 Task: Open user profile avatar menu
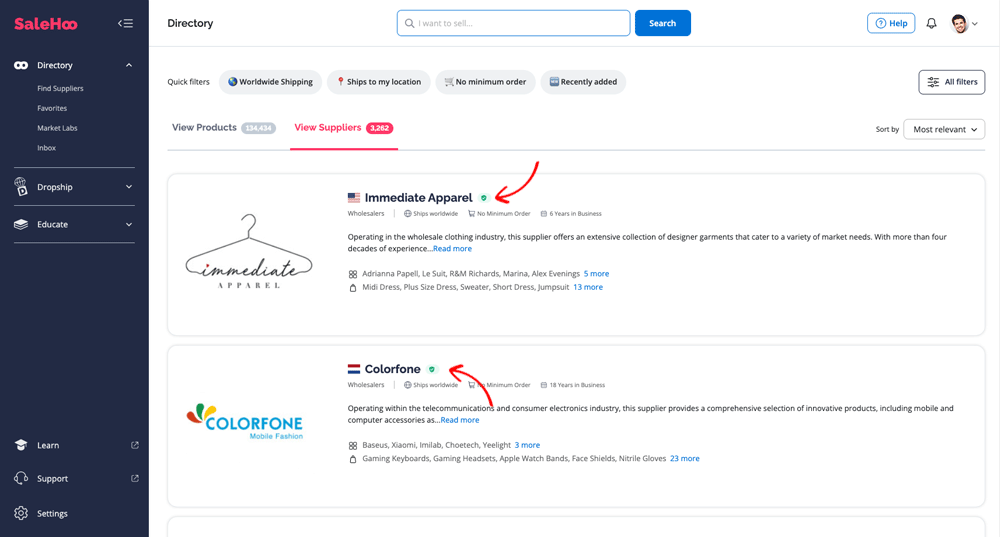963,23
